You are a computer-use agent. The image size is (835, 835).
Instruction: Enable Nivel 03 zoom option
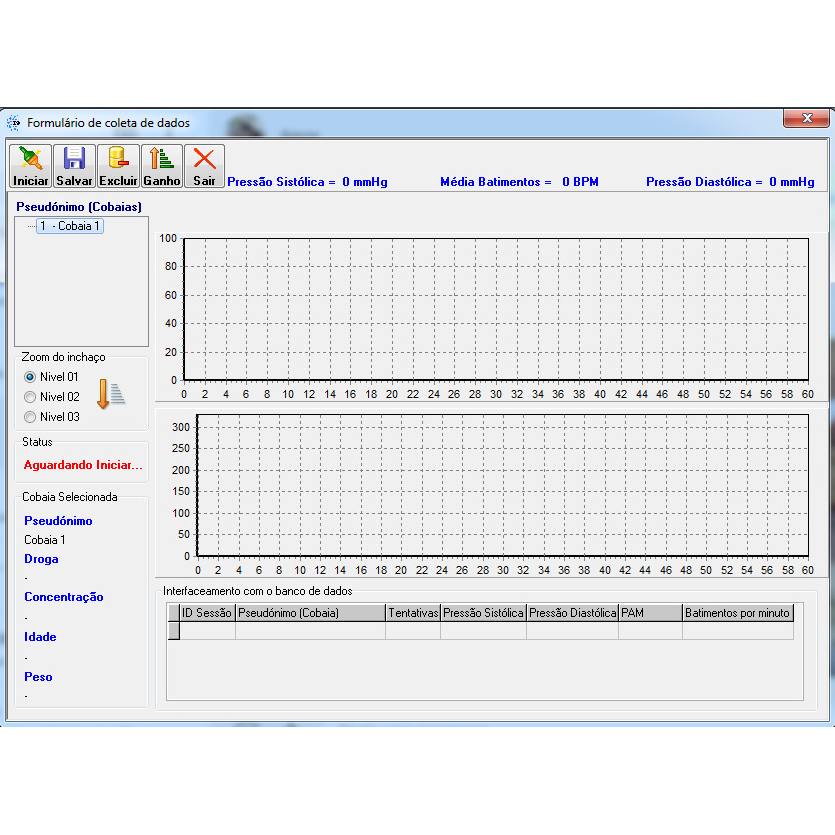30,417
